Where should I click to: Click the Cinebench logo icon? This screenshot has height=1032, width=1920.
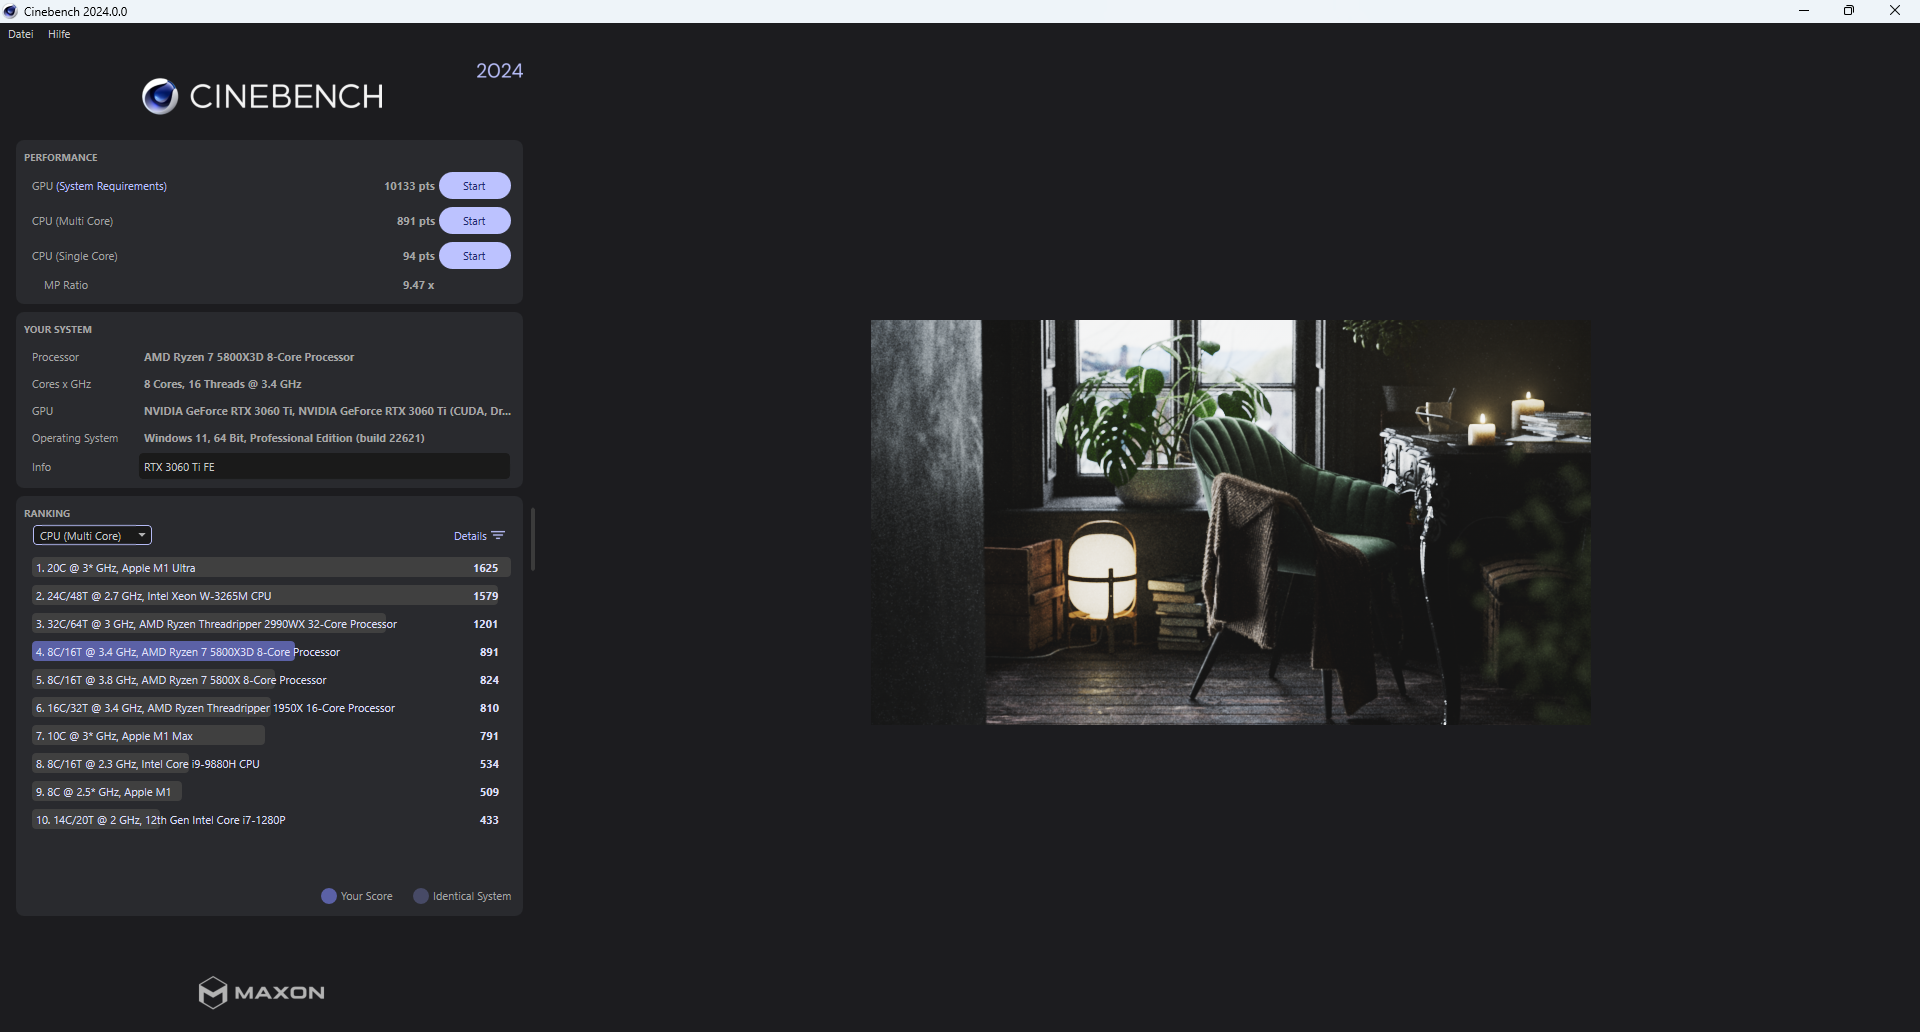160,96
